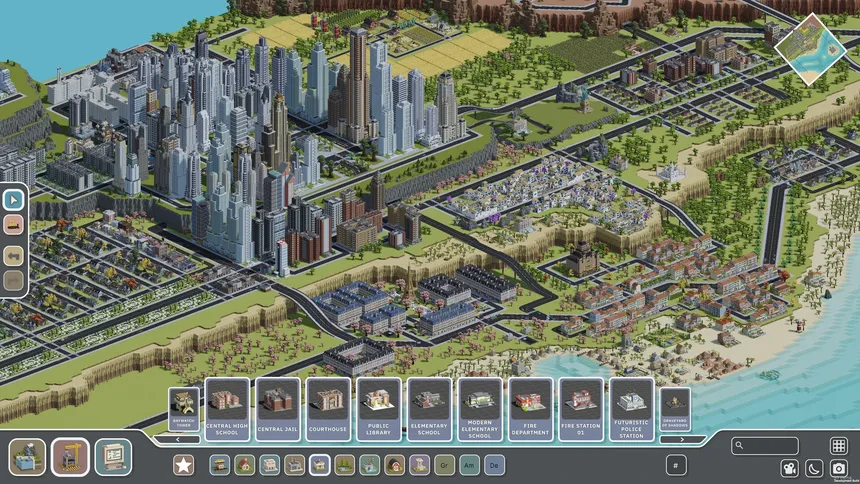Click the undo arrow in left panel
Image resolution: width=860 pixels, height=484 pixels.
coord(14,256)
